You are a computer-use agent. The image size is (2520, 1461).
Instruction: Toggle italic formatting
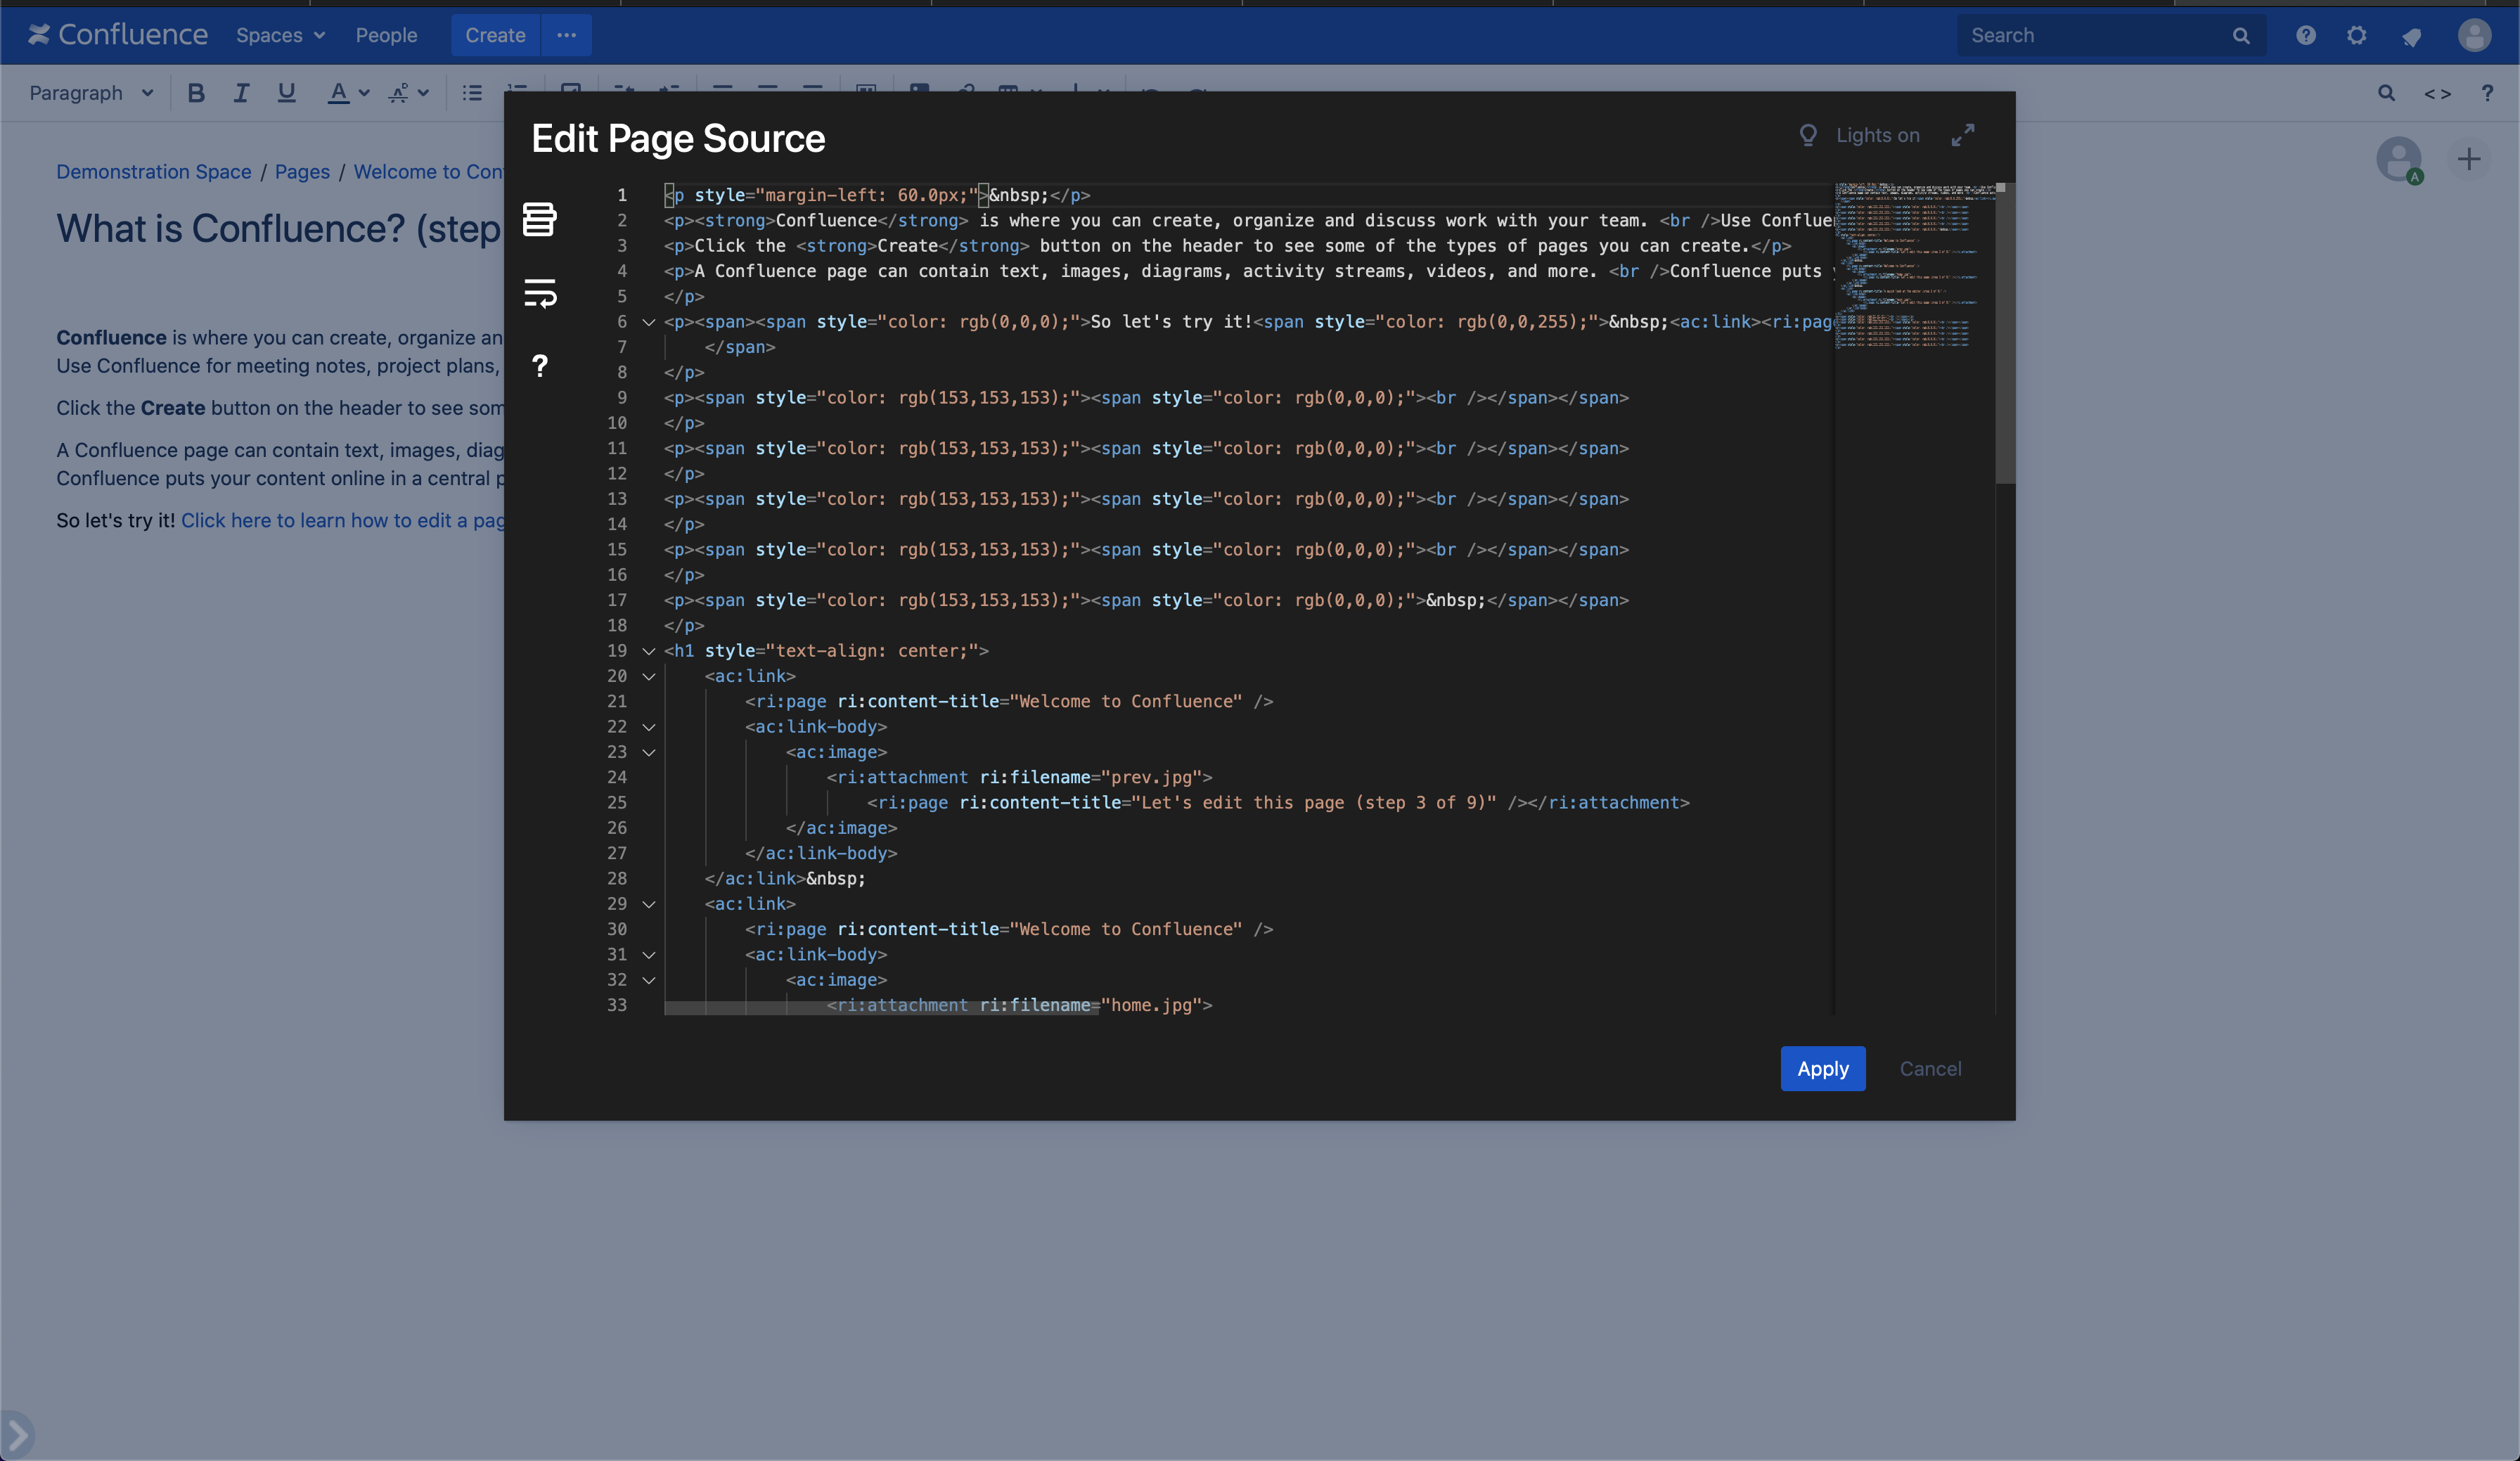point(241,92)
